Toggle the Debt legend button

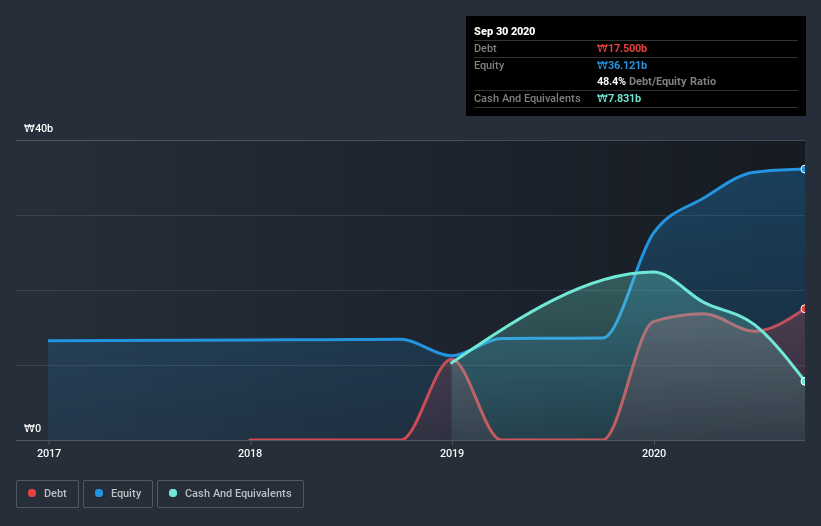pos(48,494)
